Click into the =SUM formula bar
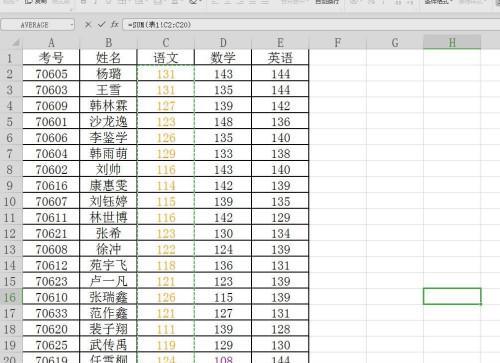Image resolution: width=500 pixels, height=363 pixels. point(311,25)
